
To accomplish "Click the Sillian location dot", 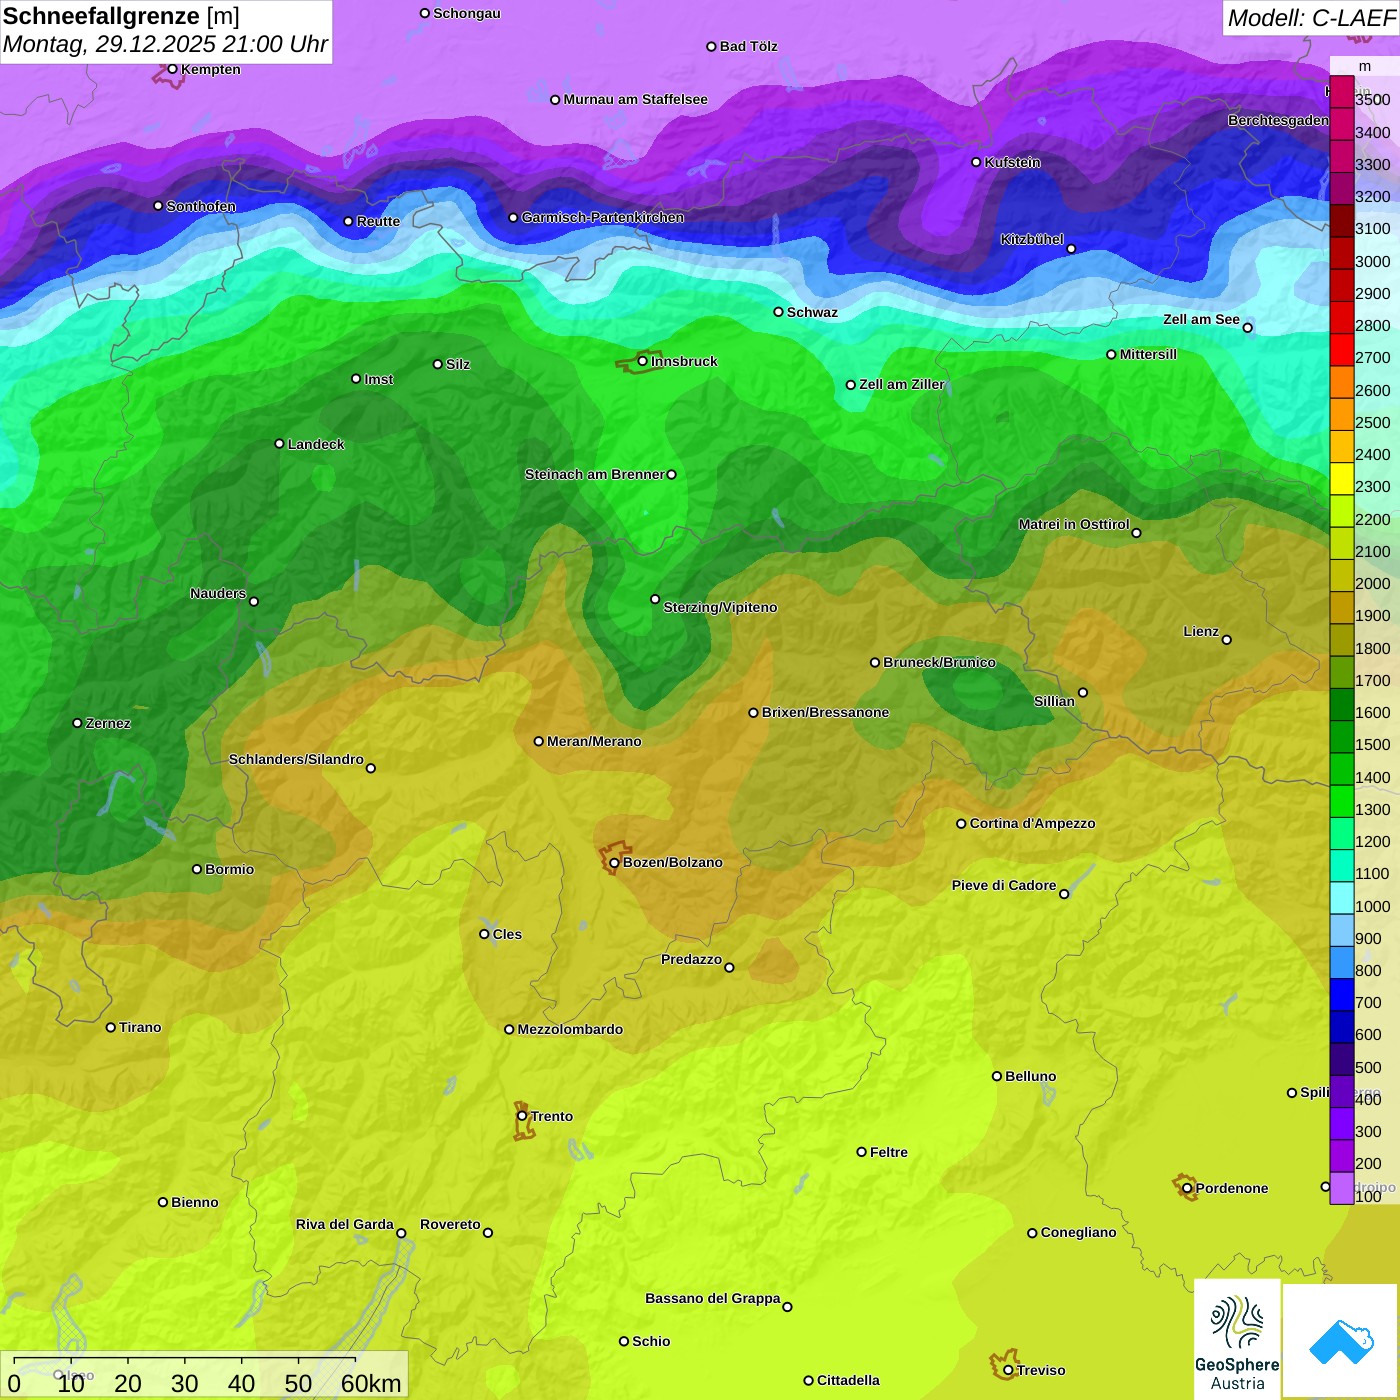I will pyautogui.click(x=1082, y=692).
